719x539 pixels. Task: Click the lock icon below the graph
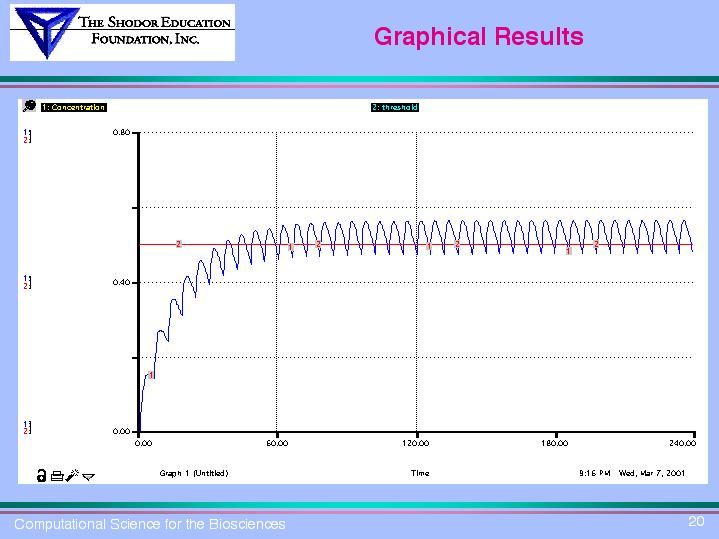(x=40, y=475)
